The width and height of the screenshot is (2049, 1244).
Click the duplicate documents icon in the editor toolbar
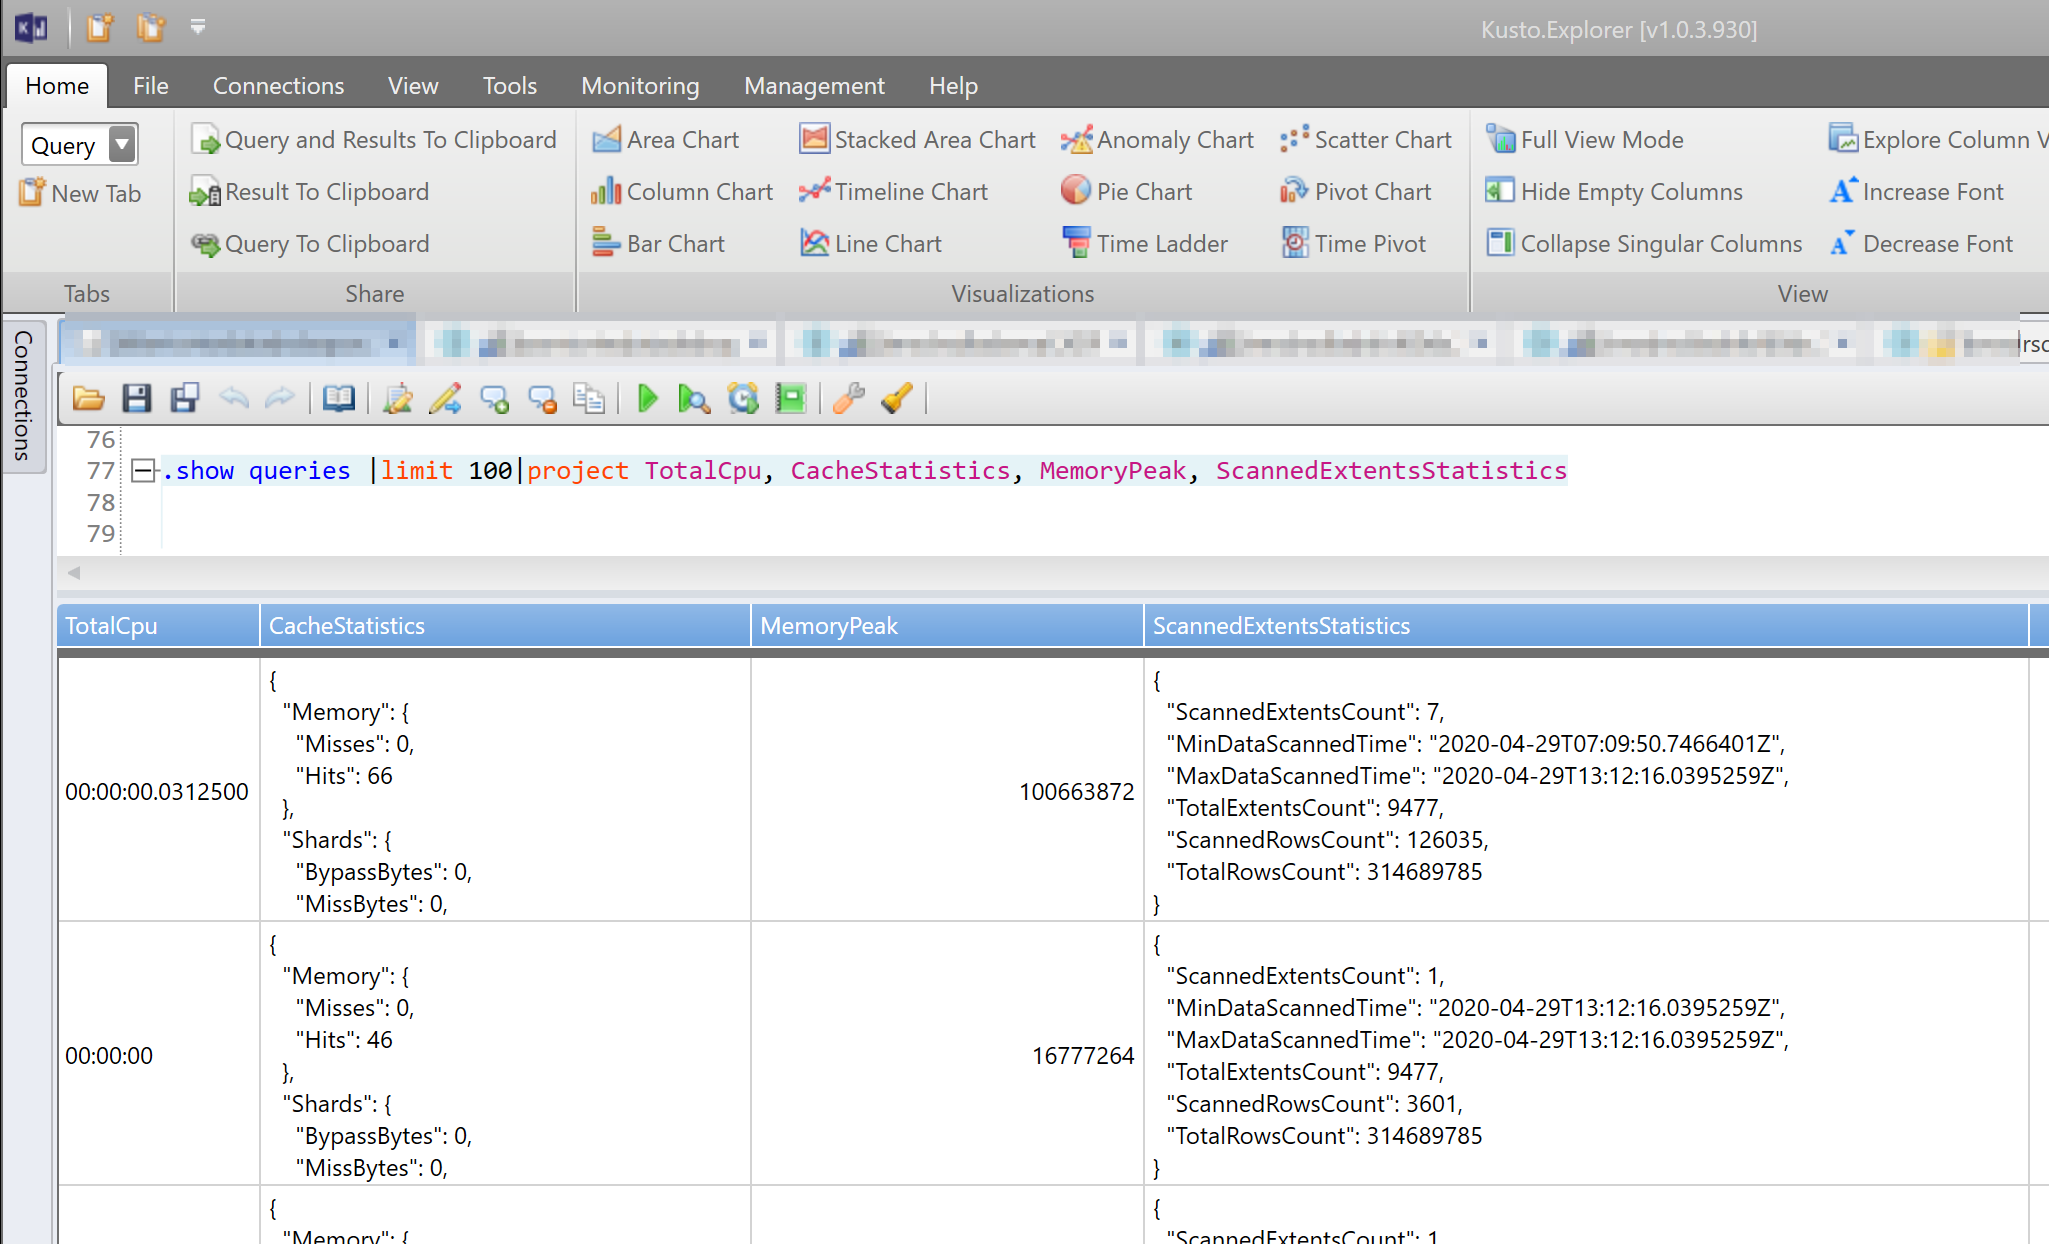pos(589,399)
